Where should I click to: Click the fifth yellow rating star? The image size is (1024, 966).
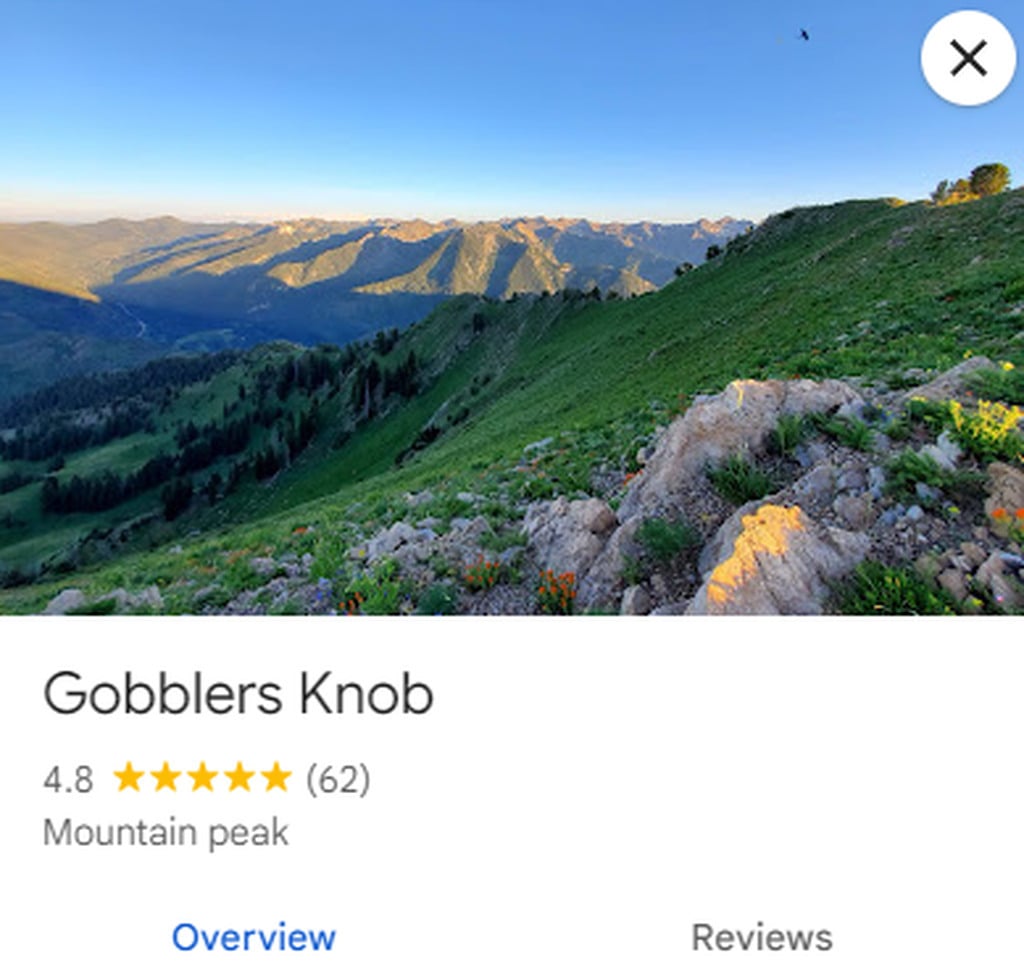[x=276, y=777]
